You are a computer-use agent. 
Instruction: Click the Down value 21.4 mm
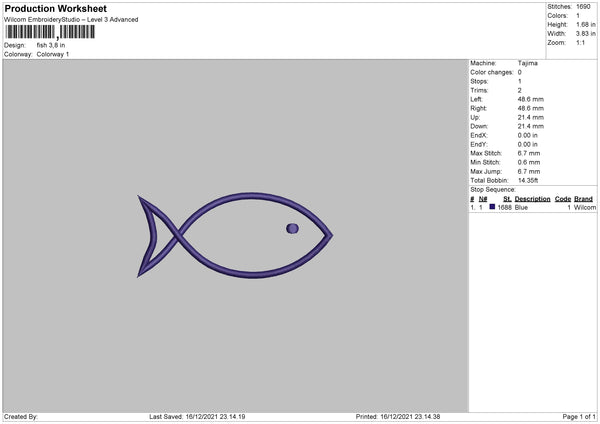531,126
